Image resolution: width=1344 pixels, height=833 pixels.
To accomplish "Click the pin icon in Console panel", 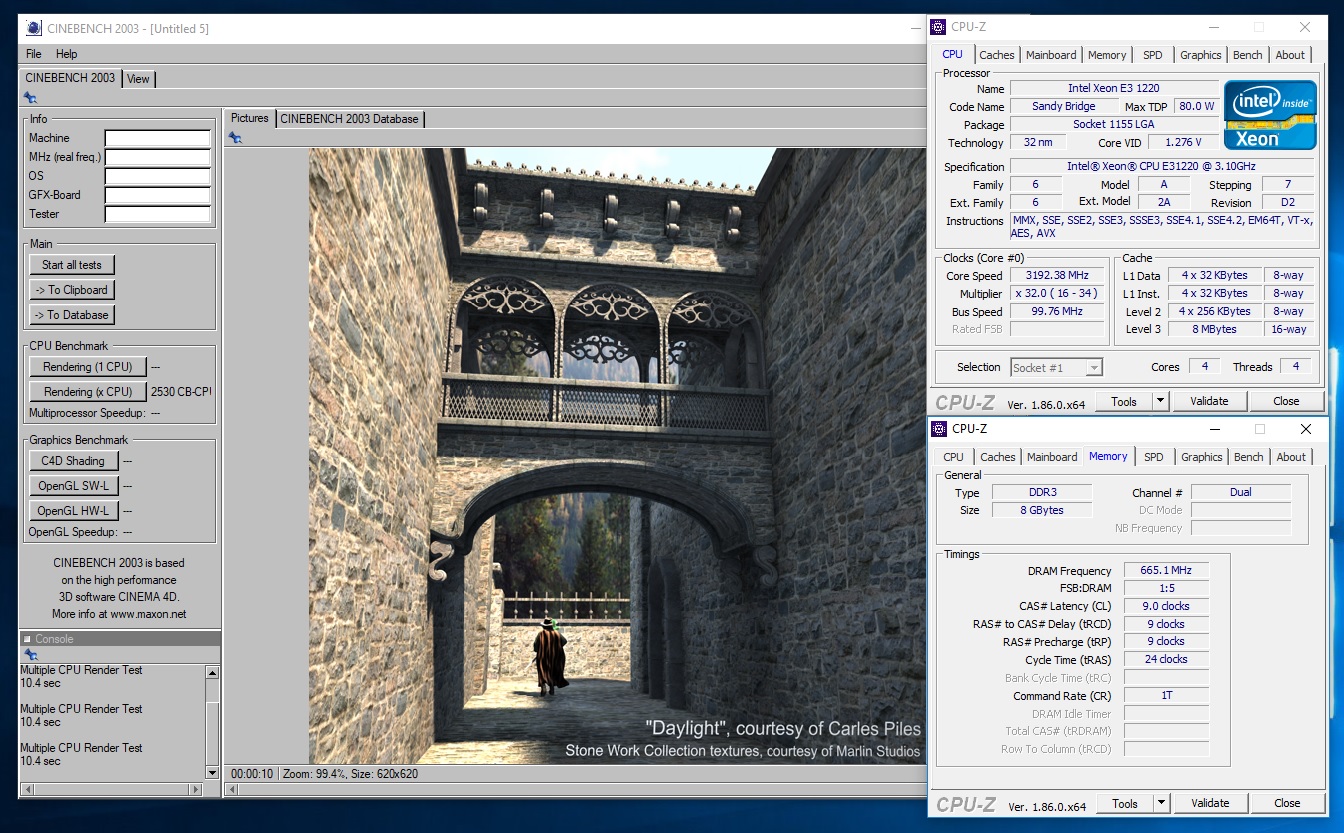I will point(30,655).
